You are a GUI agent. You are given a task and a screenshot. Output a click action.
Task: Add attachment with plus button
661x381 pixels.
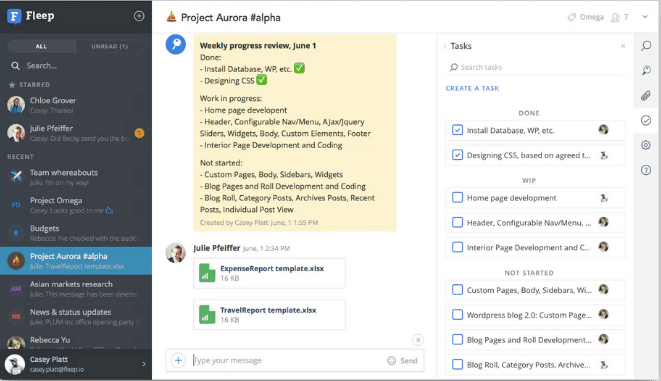(x=178, y=360)
